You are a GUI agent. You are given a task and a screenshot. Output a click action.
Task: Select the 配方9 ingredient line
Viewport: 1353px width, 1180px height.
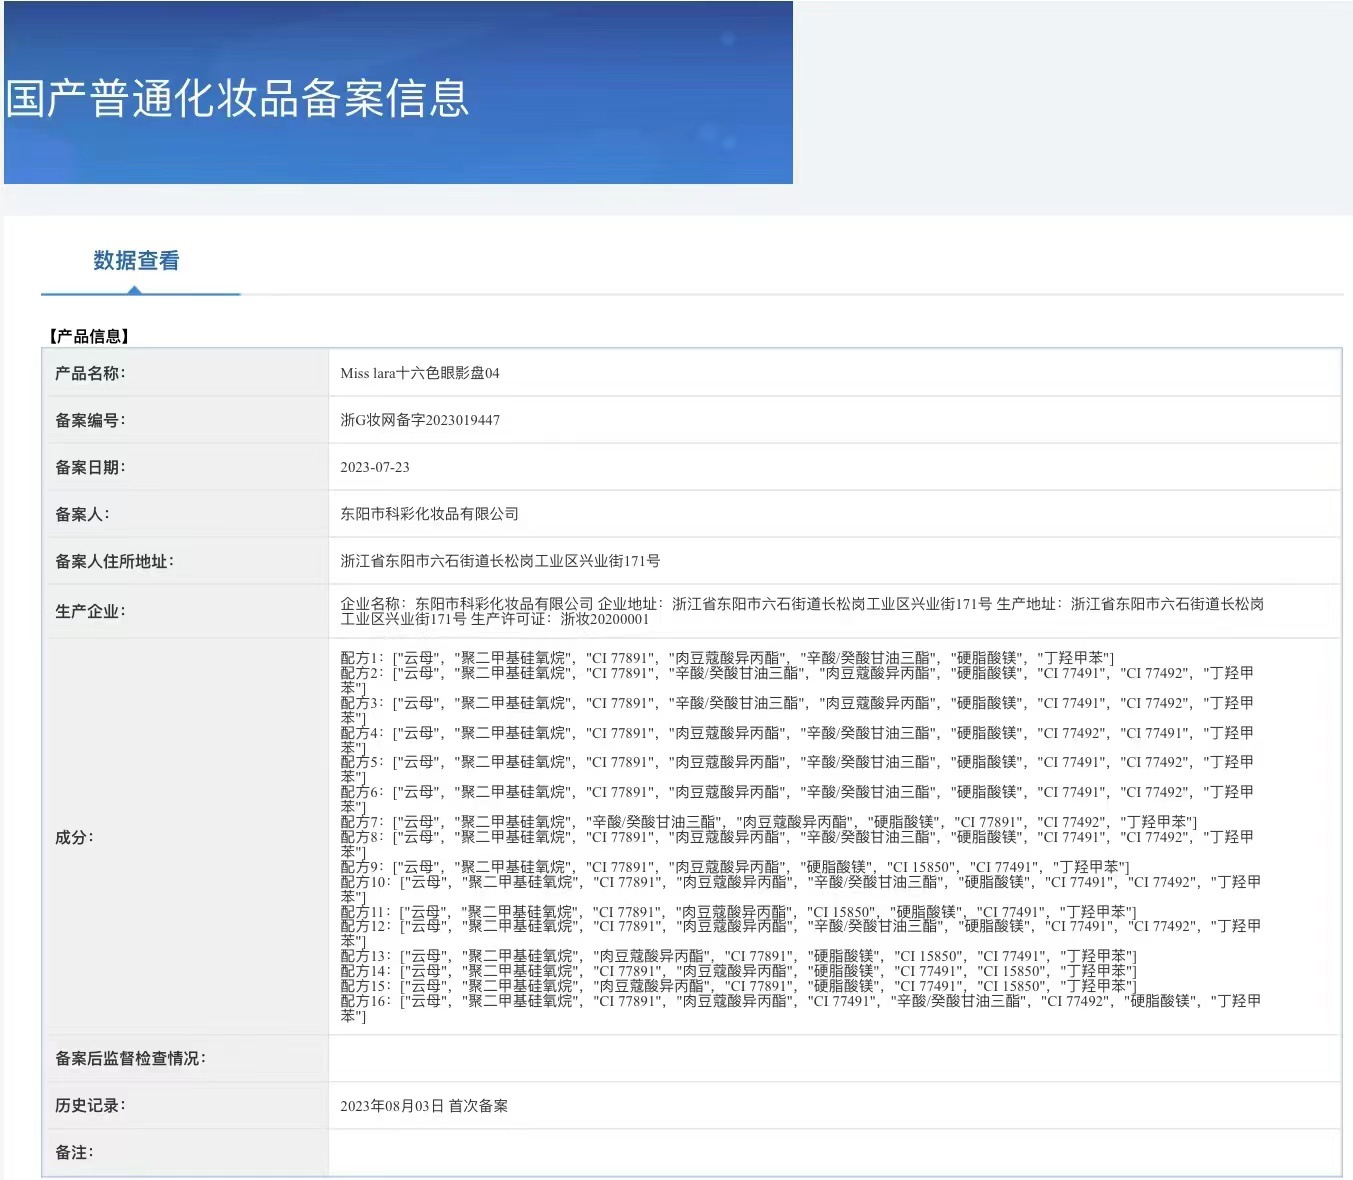click(735, 867)
